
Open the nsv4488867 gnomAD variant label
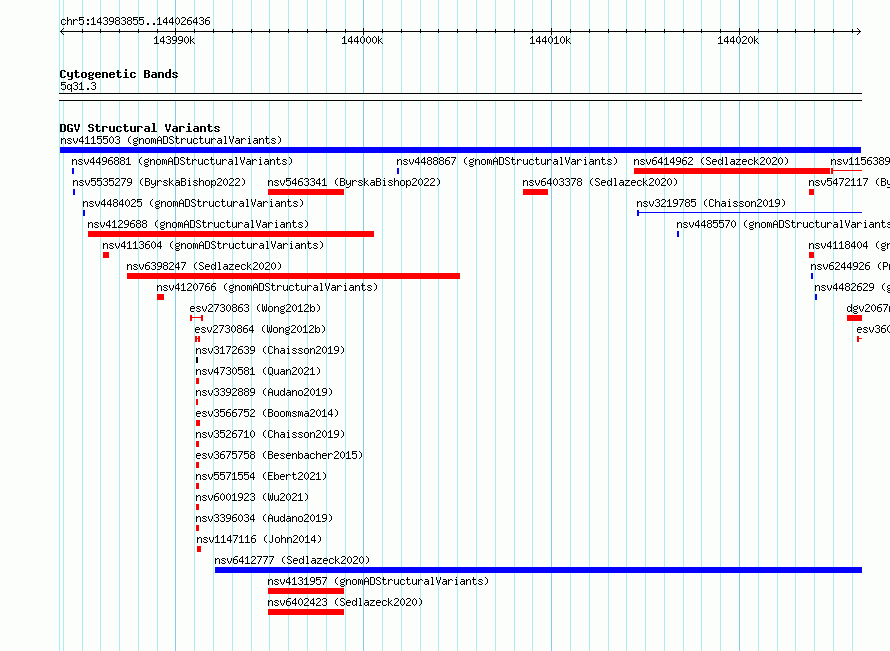coord(507,161)
